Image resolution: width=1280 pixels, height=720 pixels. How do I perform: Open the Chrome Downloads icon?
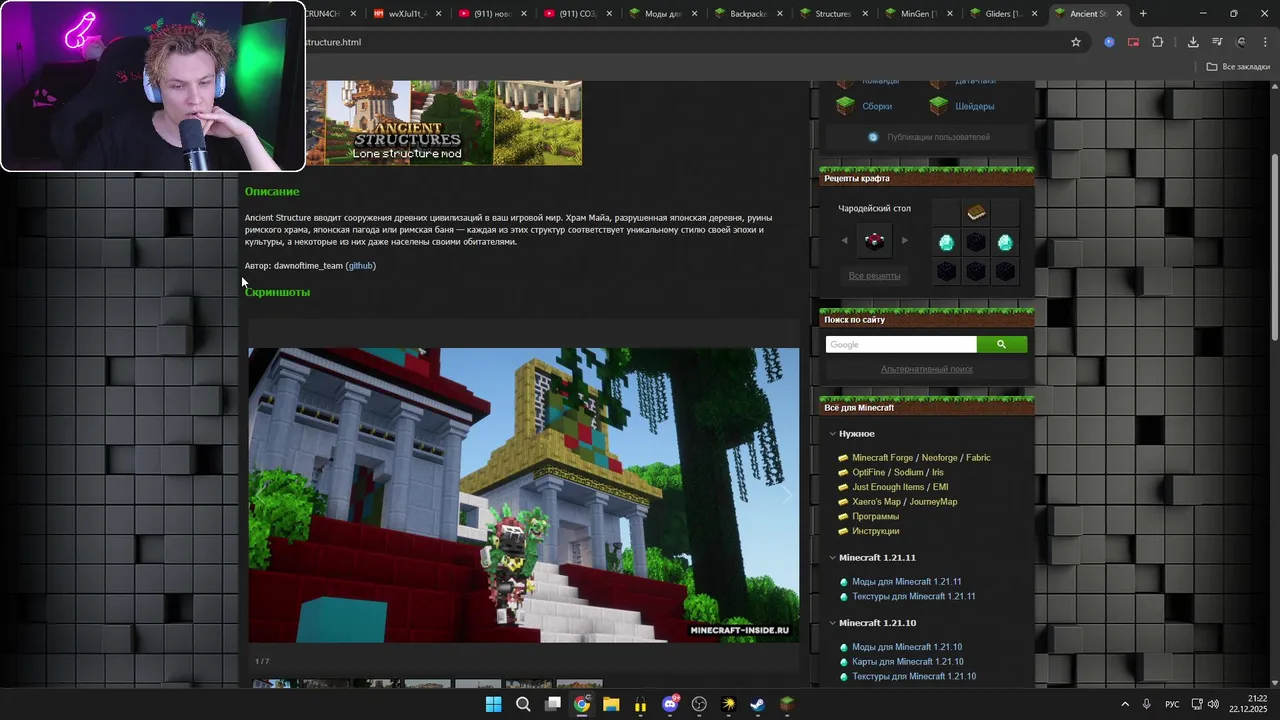tap(1193, 42)
